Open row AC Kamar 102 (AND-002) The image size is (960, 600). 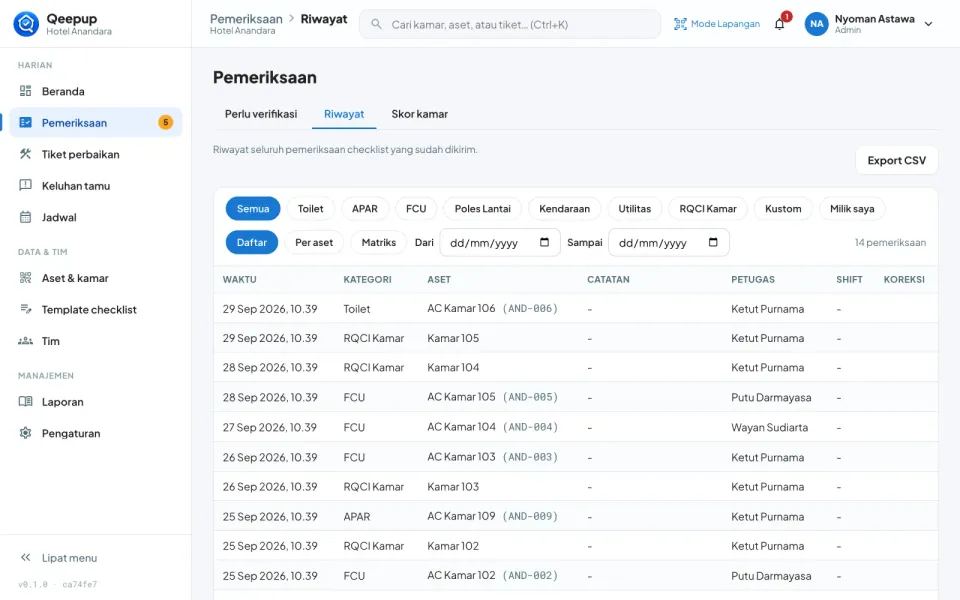pyautogui.click(x=576, y=576)
